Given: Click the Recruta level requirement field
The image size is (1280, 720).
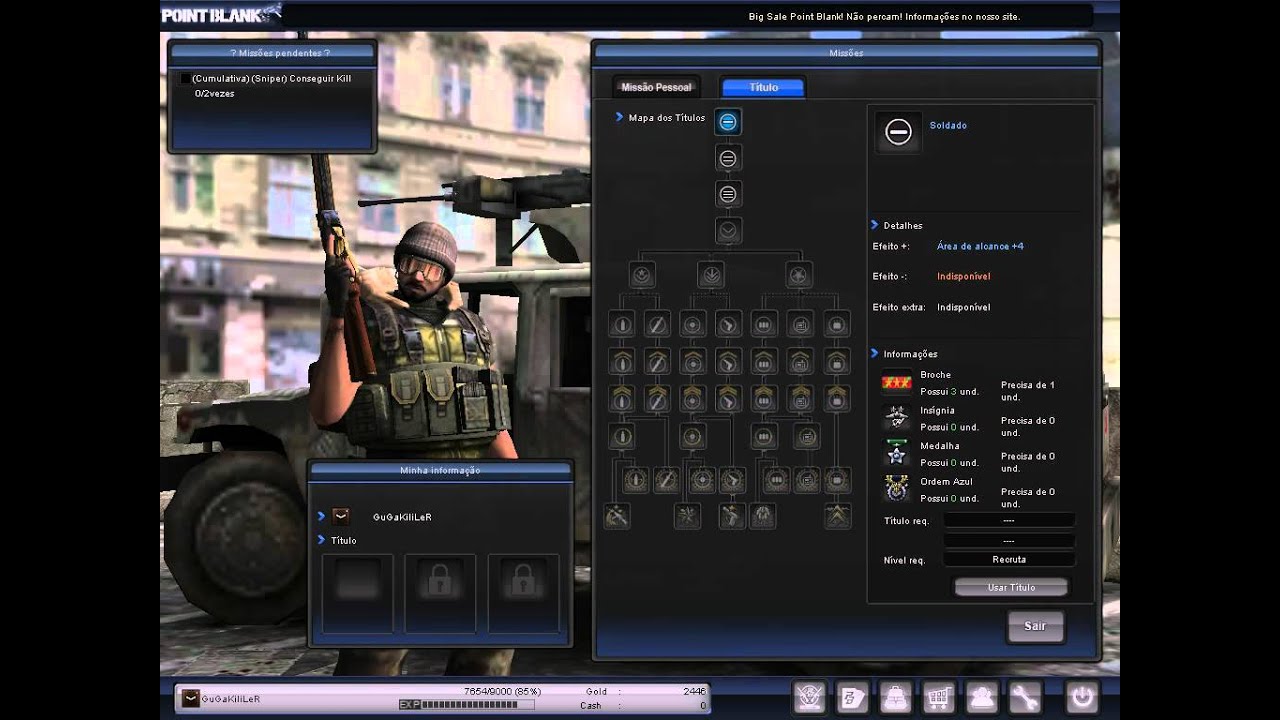Looking at the screenshot, I should pyautogui.click(x=1009, y=560).
